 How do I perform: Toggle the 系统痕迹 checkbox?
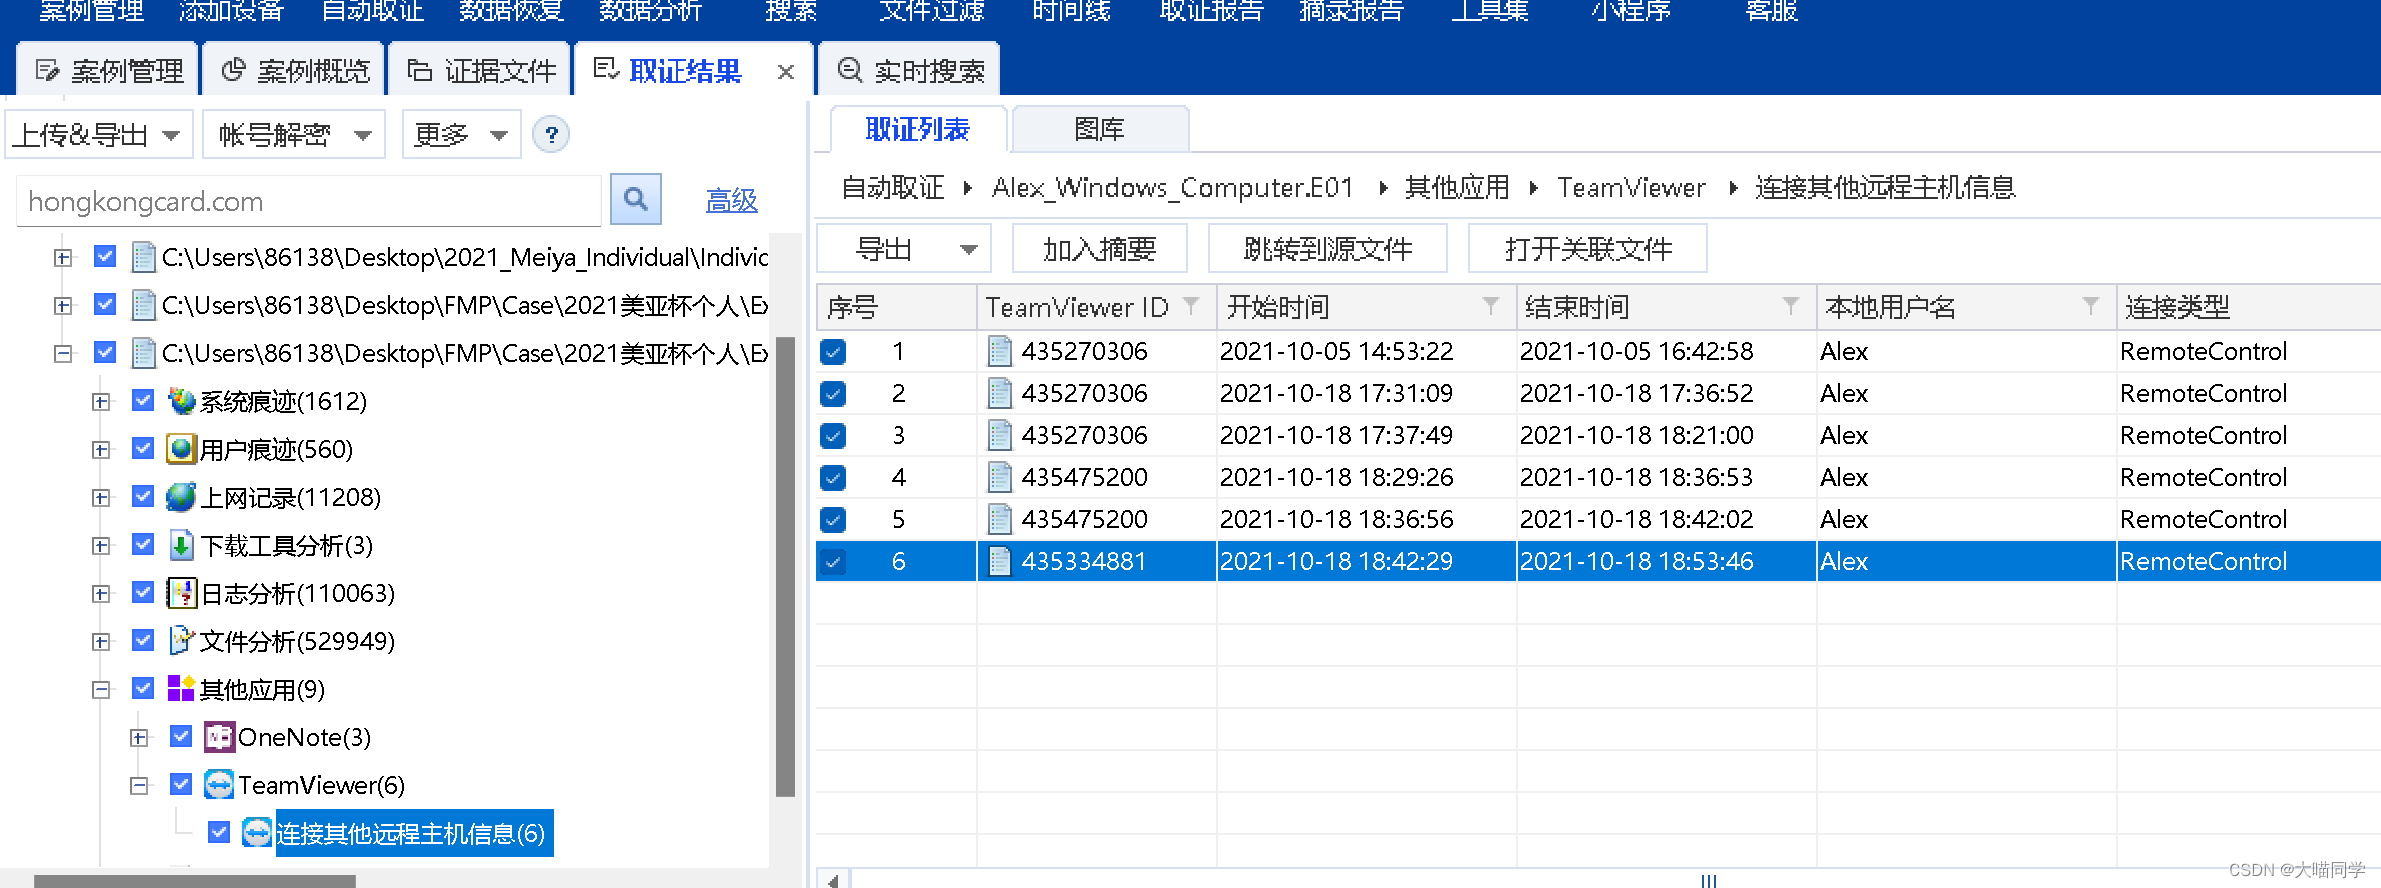[143, 400]
